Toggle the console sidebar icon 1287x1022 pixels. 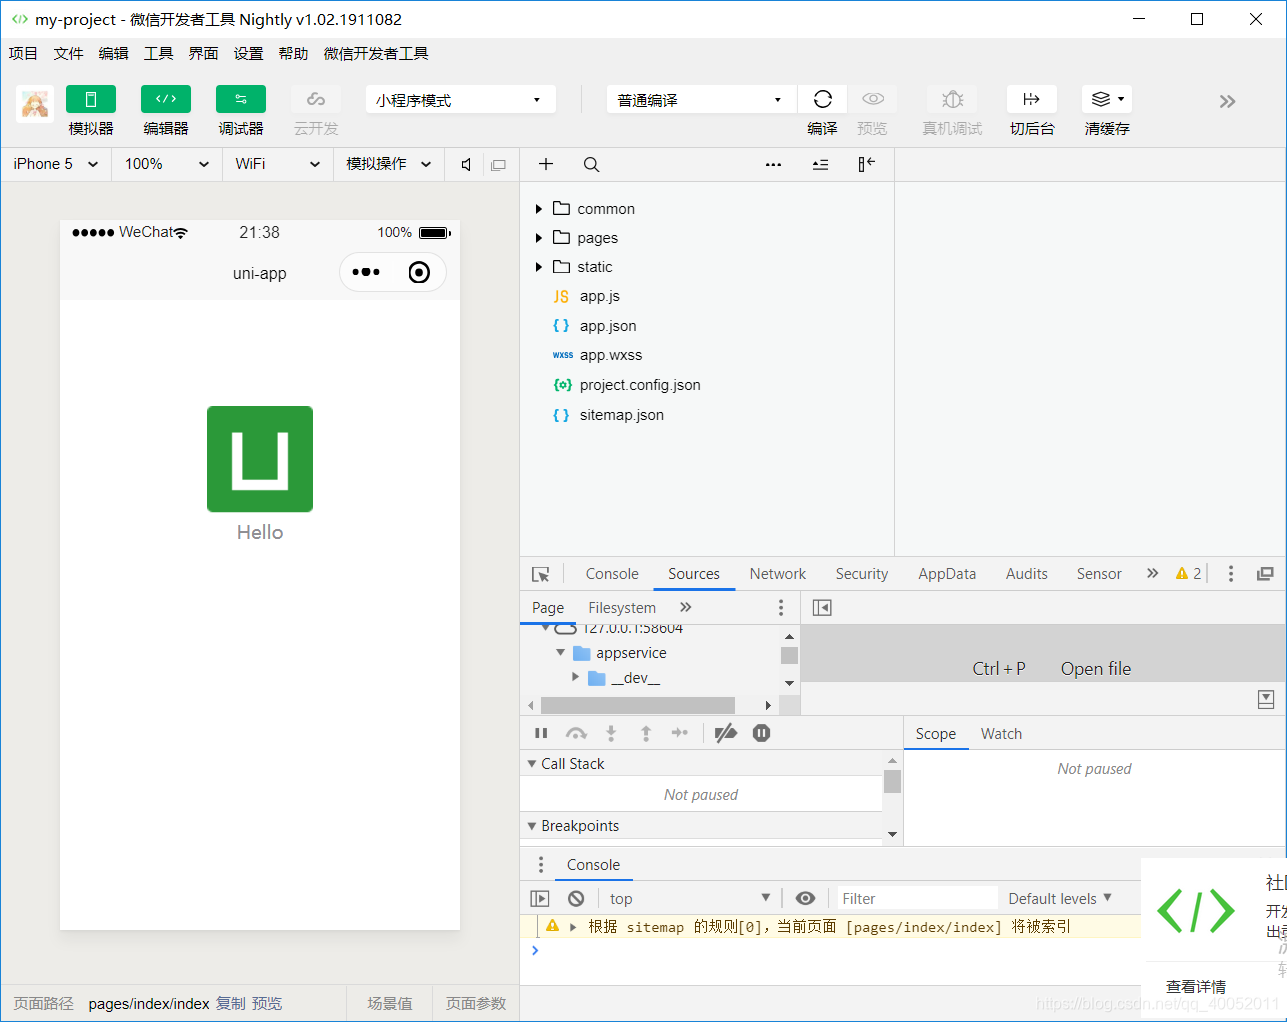540,899
